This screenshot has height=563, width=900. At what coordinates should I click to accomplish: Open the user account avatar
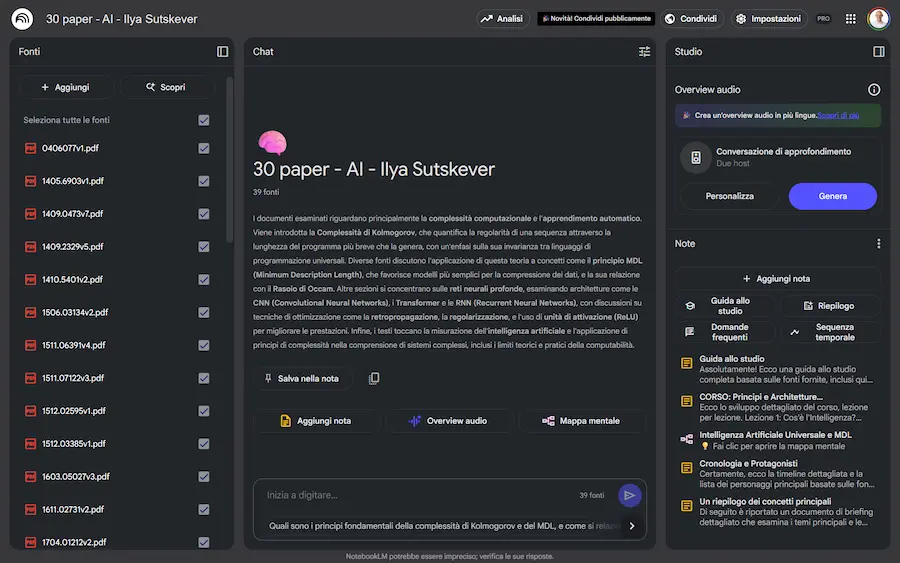pyautogui.click(x=878, y=19)
